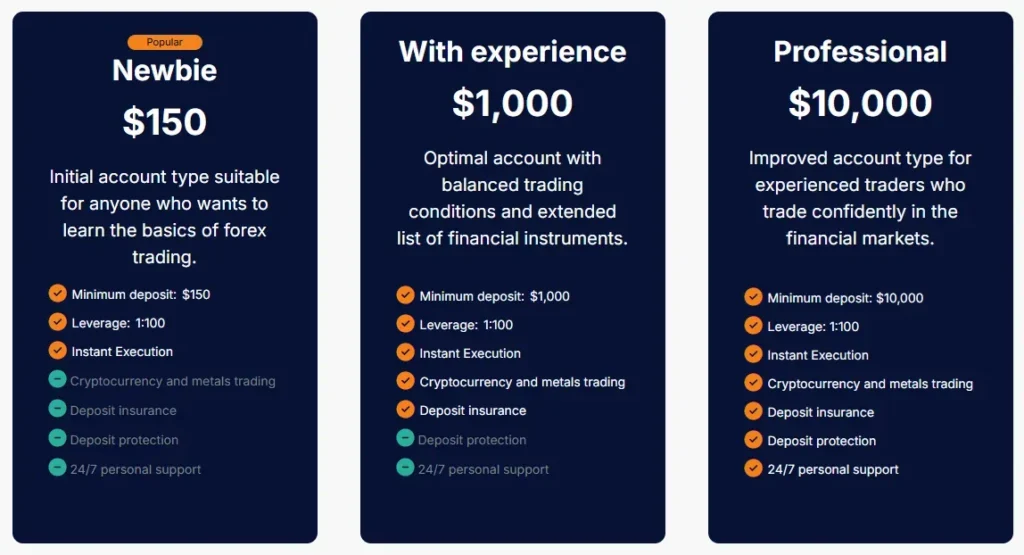Click Professional 24/7 personal support checkmark
This screenshot has height=555, width=1024.
click(753, 468)
